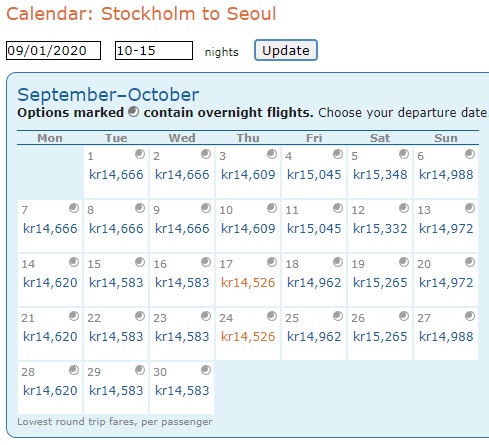
Task: Select kr14,962 fare on September 18
Action: (x=314, y=283)
